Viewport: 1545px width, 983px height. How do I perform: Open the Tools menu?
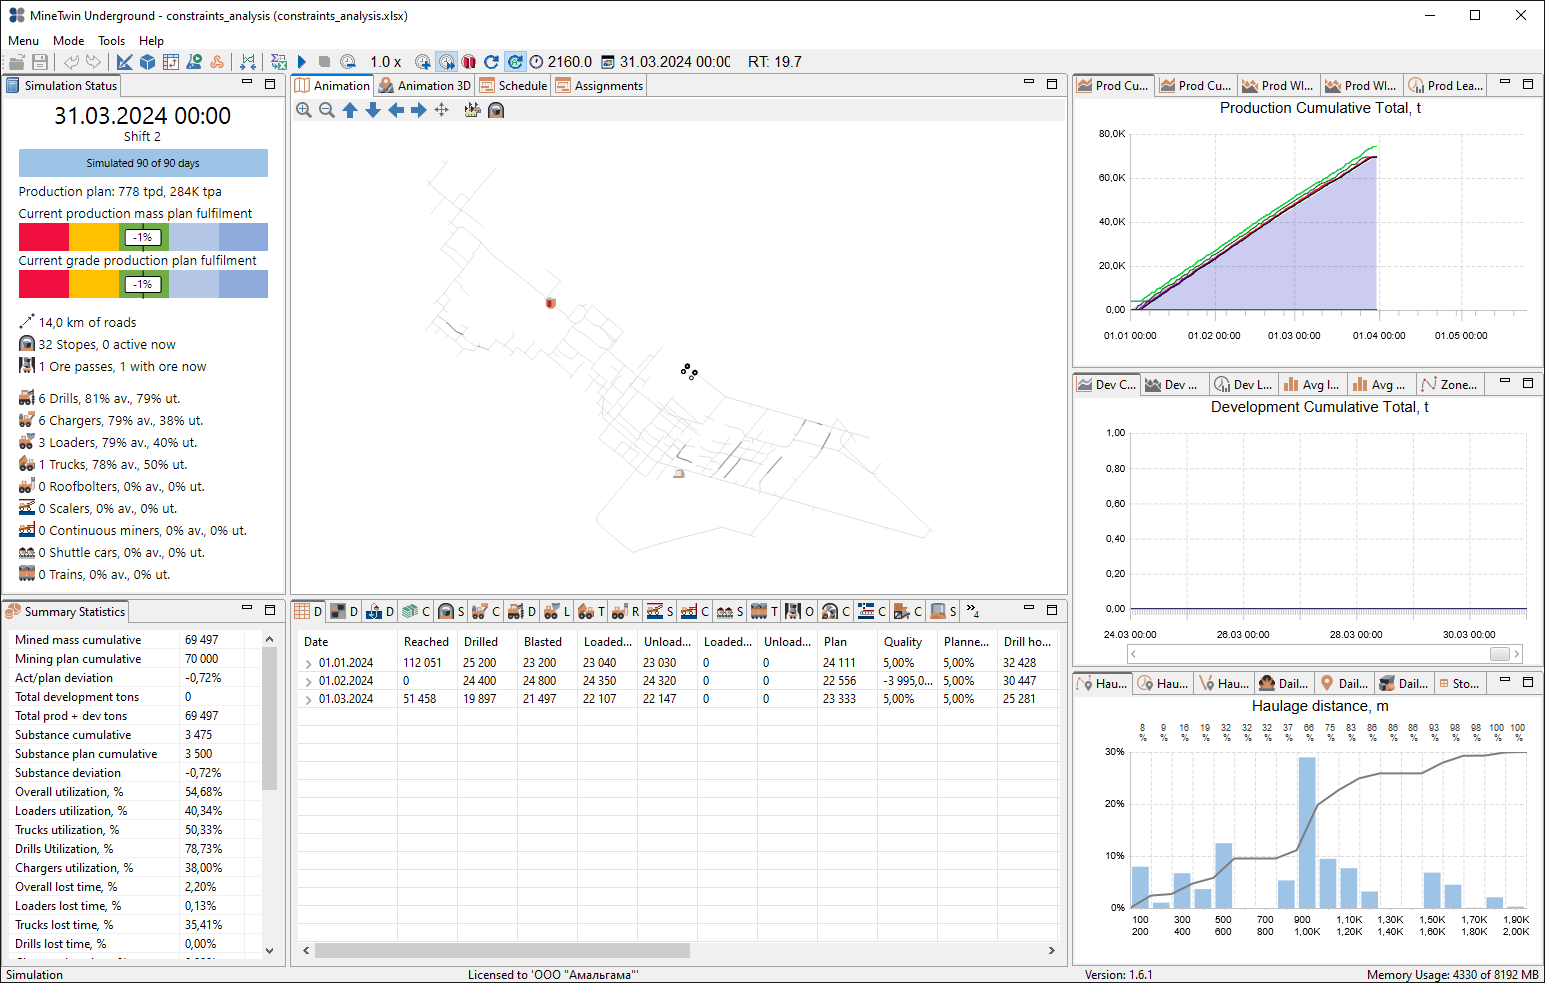pos(112,41)
